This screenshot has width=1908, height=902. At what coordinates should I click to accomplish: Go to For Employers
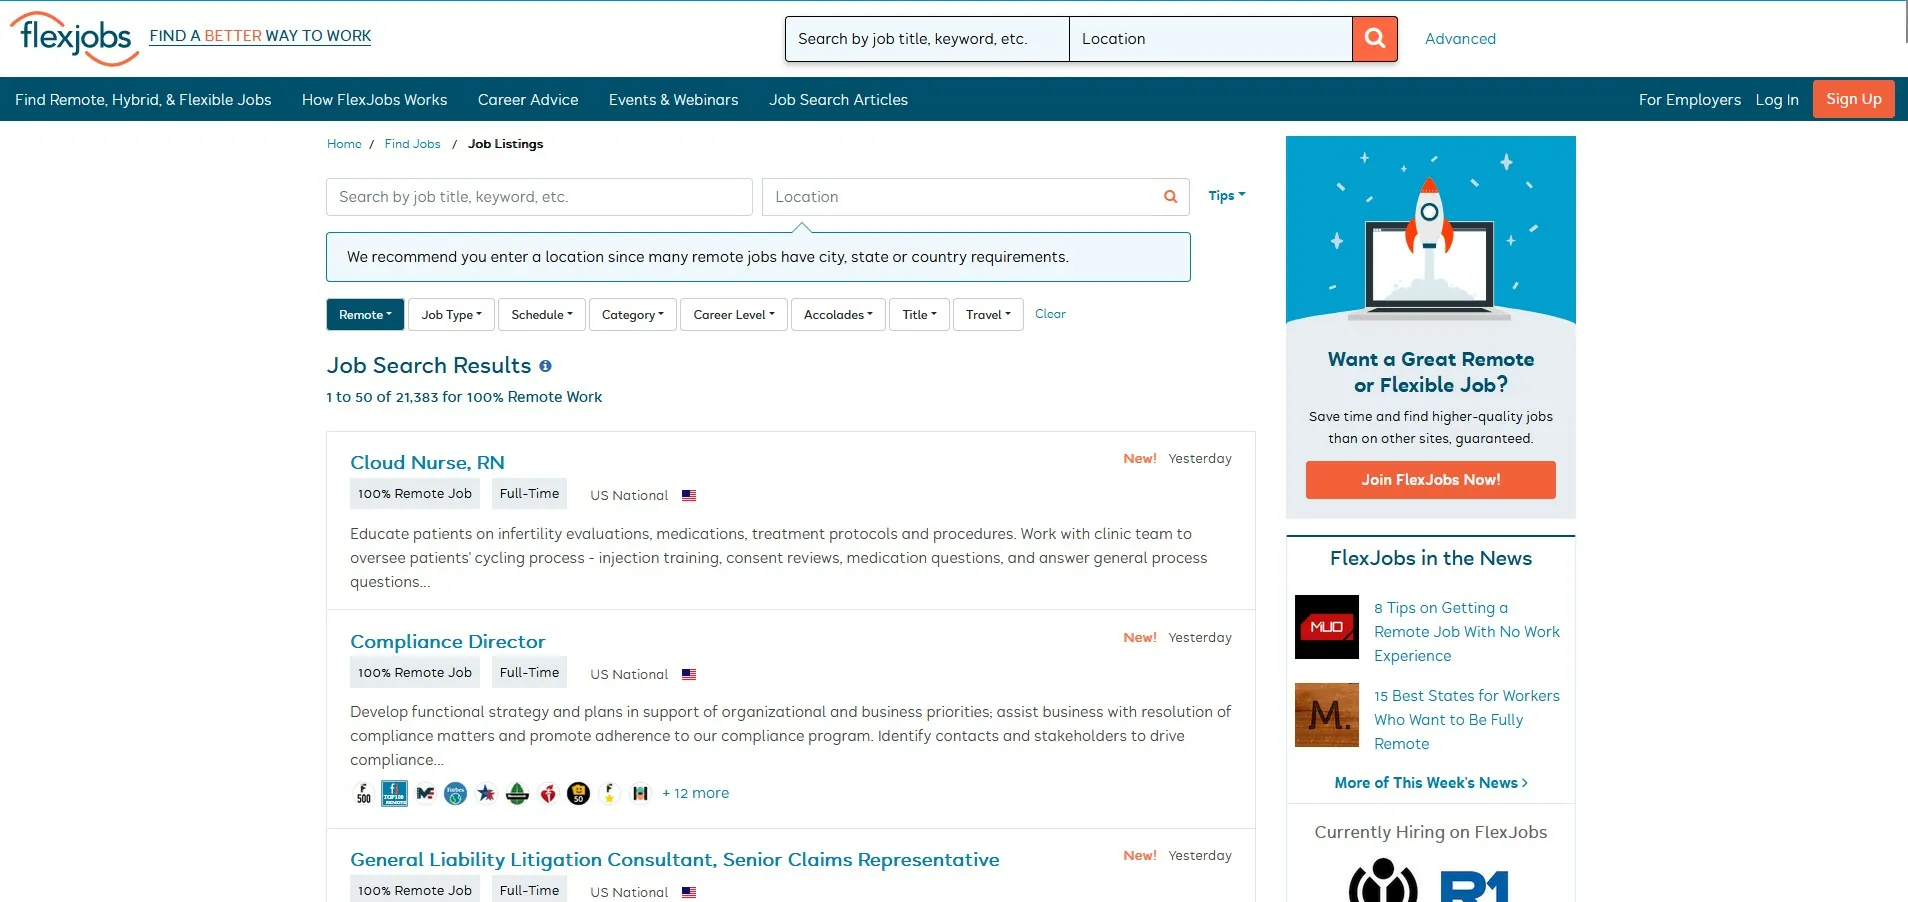(x=1690, y=100)
